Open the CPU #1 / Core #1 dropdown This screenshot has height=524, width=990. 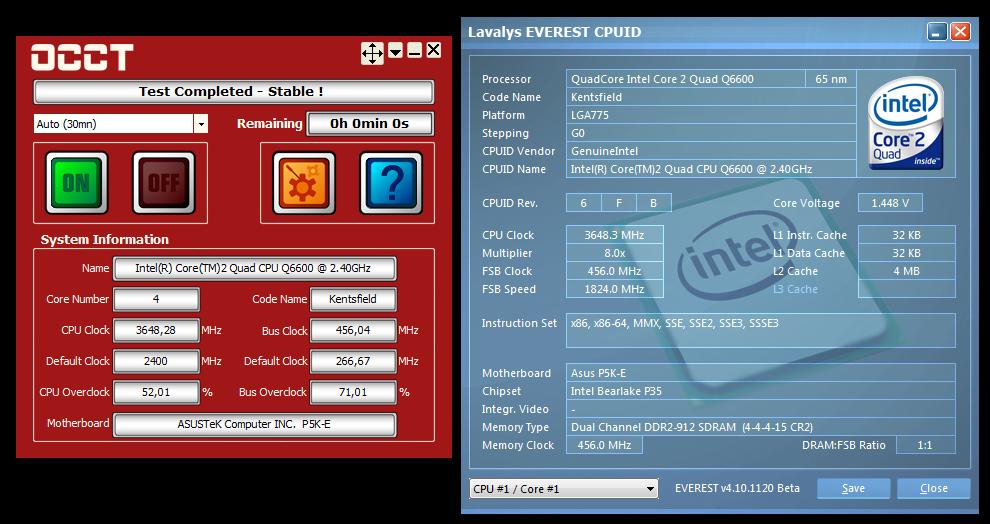pyautogui.click(x=564, y=489)
